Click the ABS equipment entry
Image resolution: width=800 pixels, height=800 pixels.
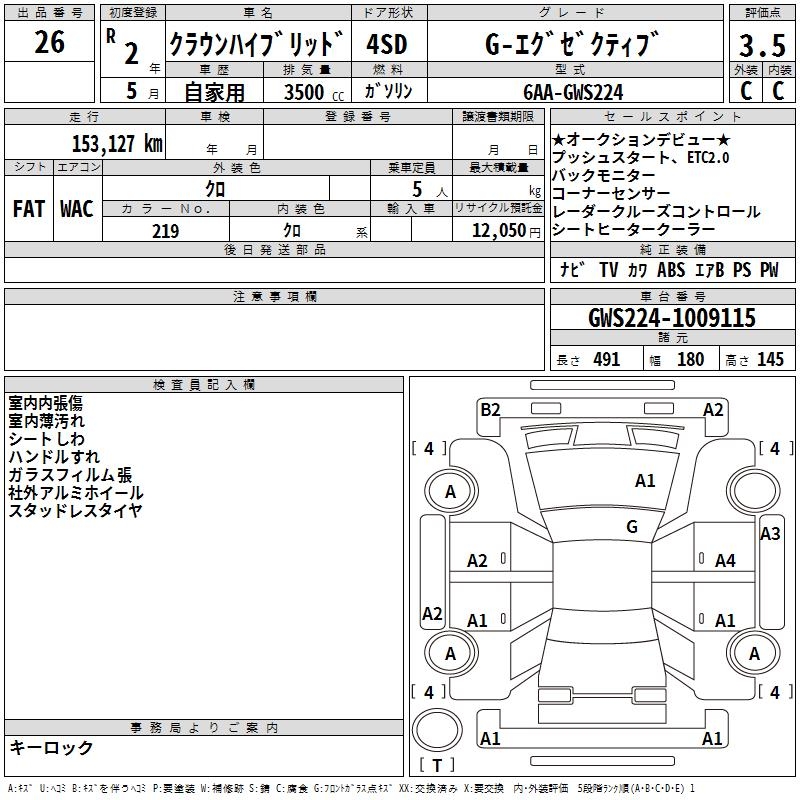point(670,270)
